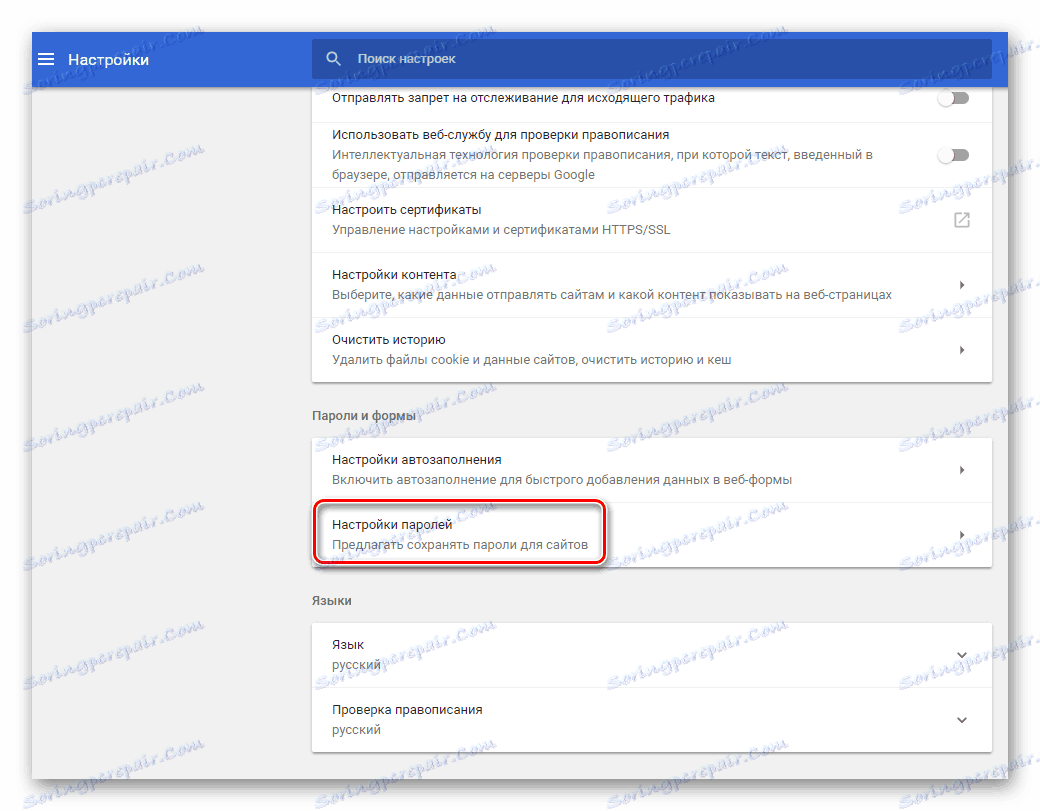Click the 'Проверка правописания' row label
This screenshot has height=811, width=1040.
pos(407,710)
